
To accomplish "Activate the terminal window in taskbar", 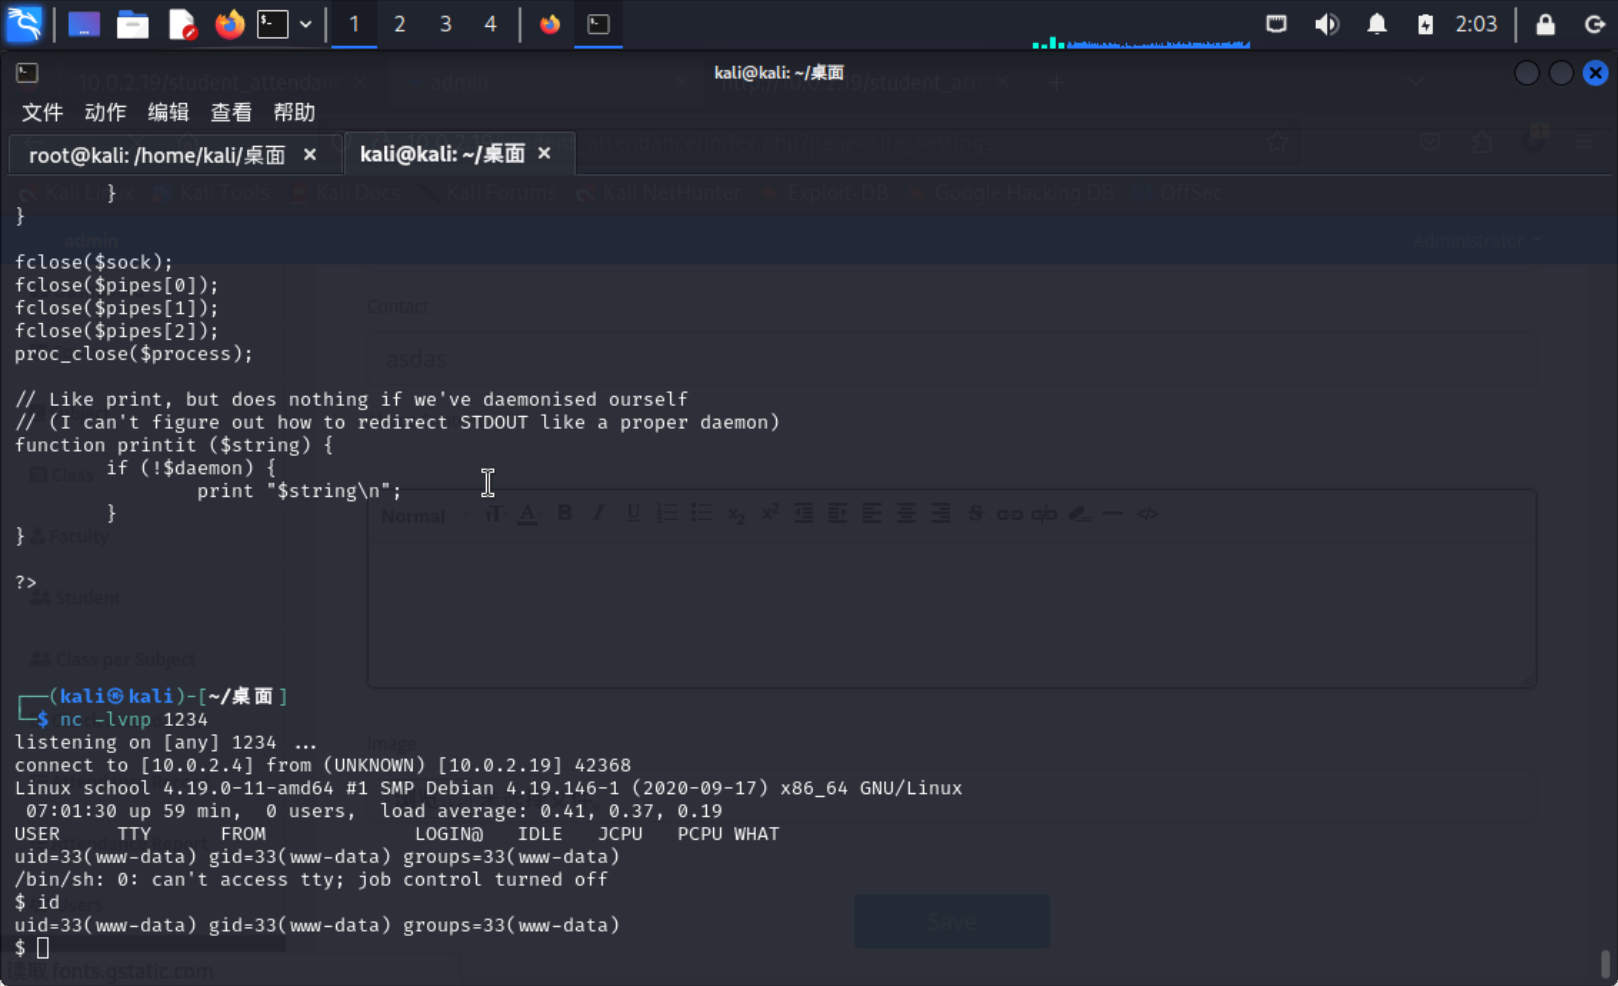I will click(x=598, y=24).
